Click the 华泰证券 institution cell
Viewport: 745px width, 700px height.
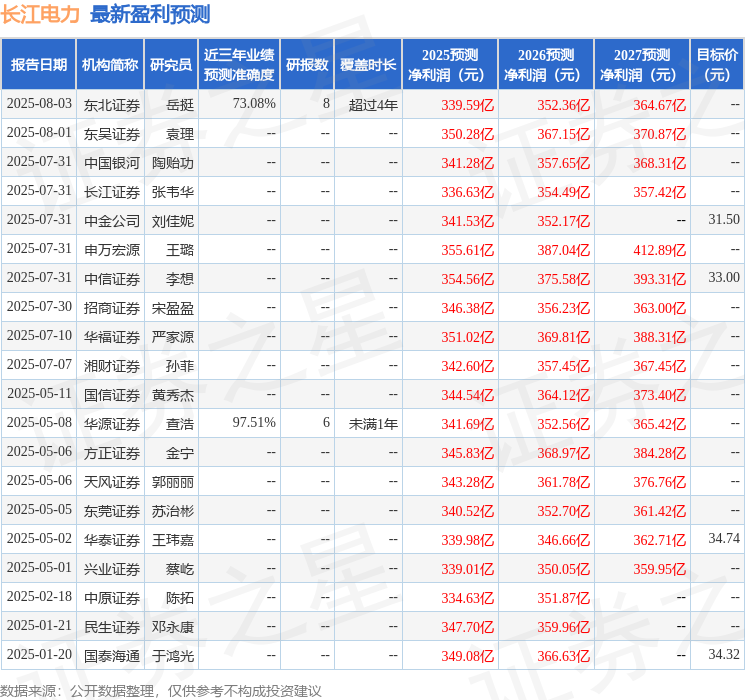[112, 540]
